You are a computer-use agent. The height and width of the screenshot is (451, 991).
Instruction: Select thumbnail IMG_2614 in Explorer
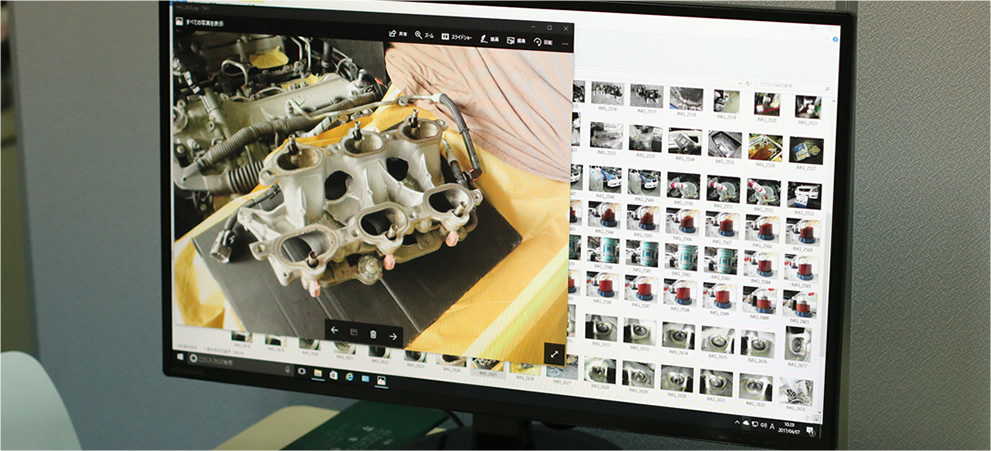click(x=679, y=335)
